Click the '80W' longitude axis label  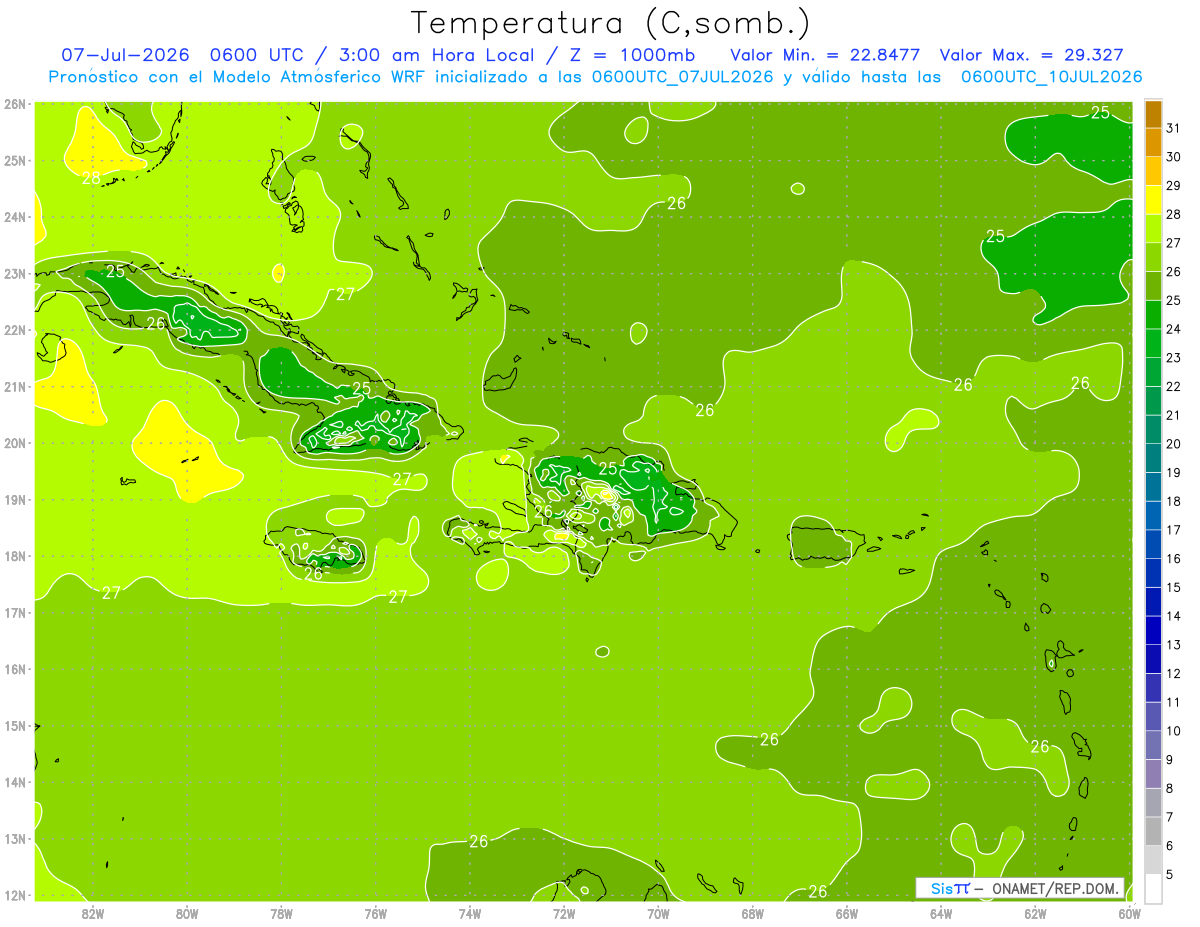187,914
